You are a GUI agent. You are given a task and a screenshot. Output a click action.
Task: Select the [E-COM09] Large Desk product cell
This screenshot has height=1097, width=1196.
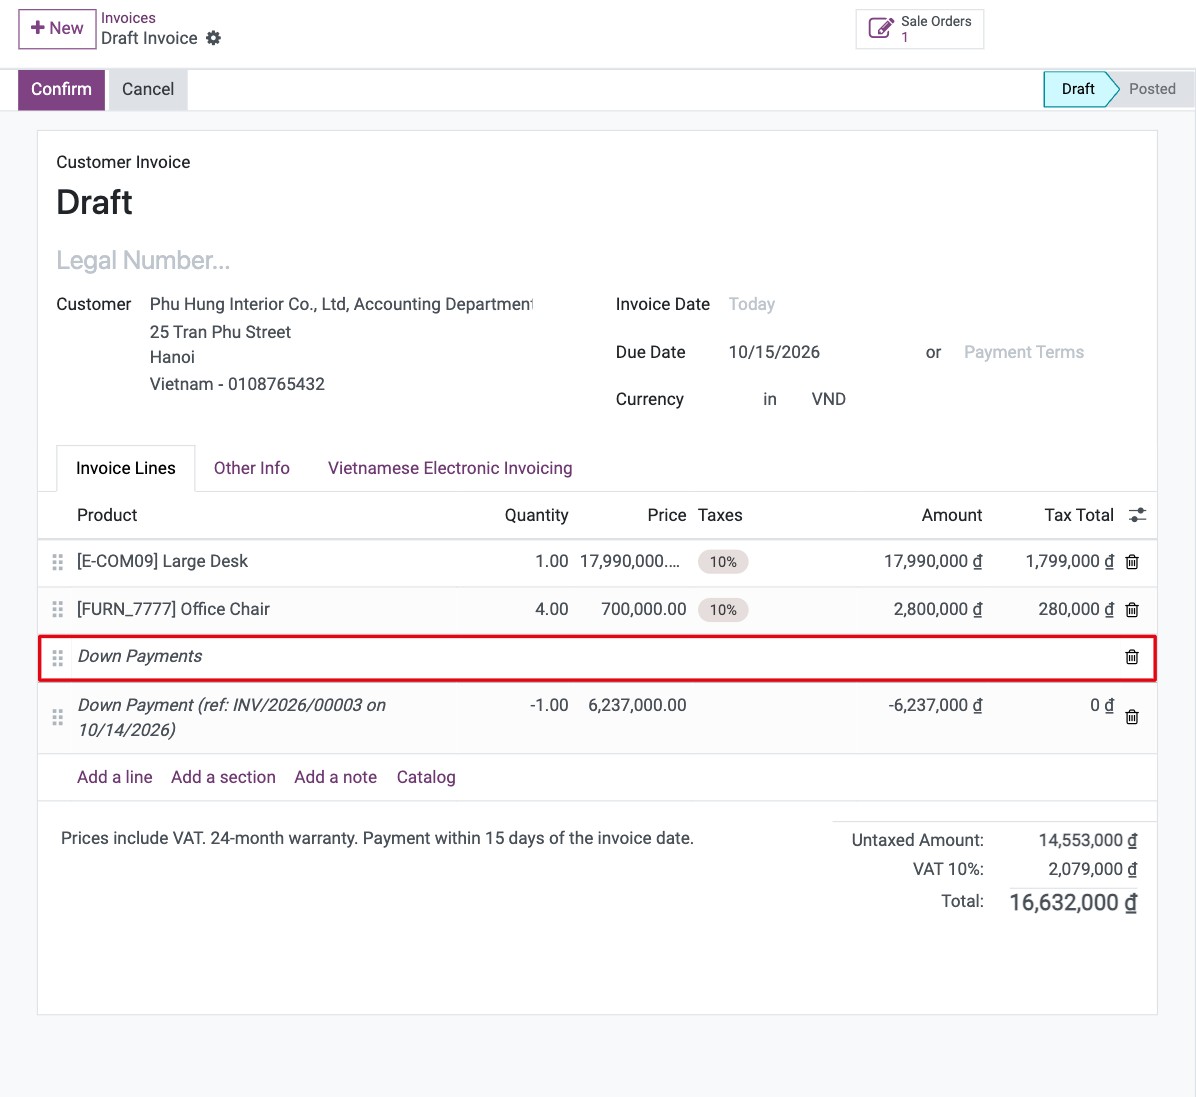tap(162, 561)
